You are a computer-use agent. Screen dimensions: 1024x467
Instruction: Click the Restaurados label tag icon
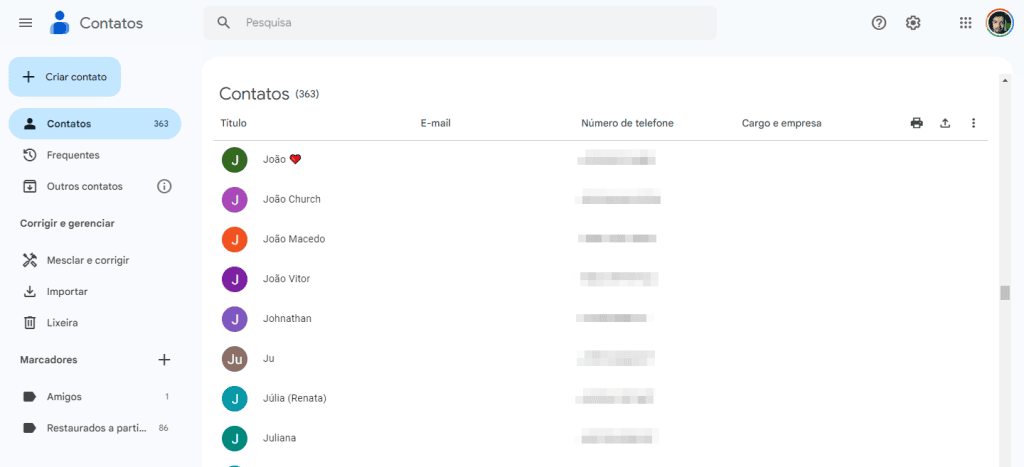point(29,428)
